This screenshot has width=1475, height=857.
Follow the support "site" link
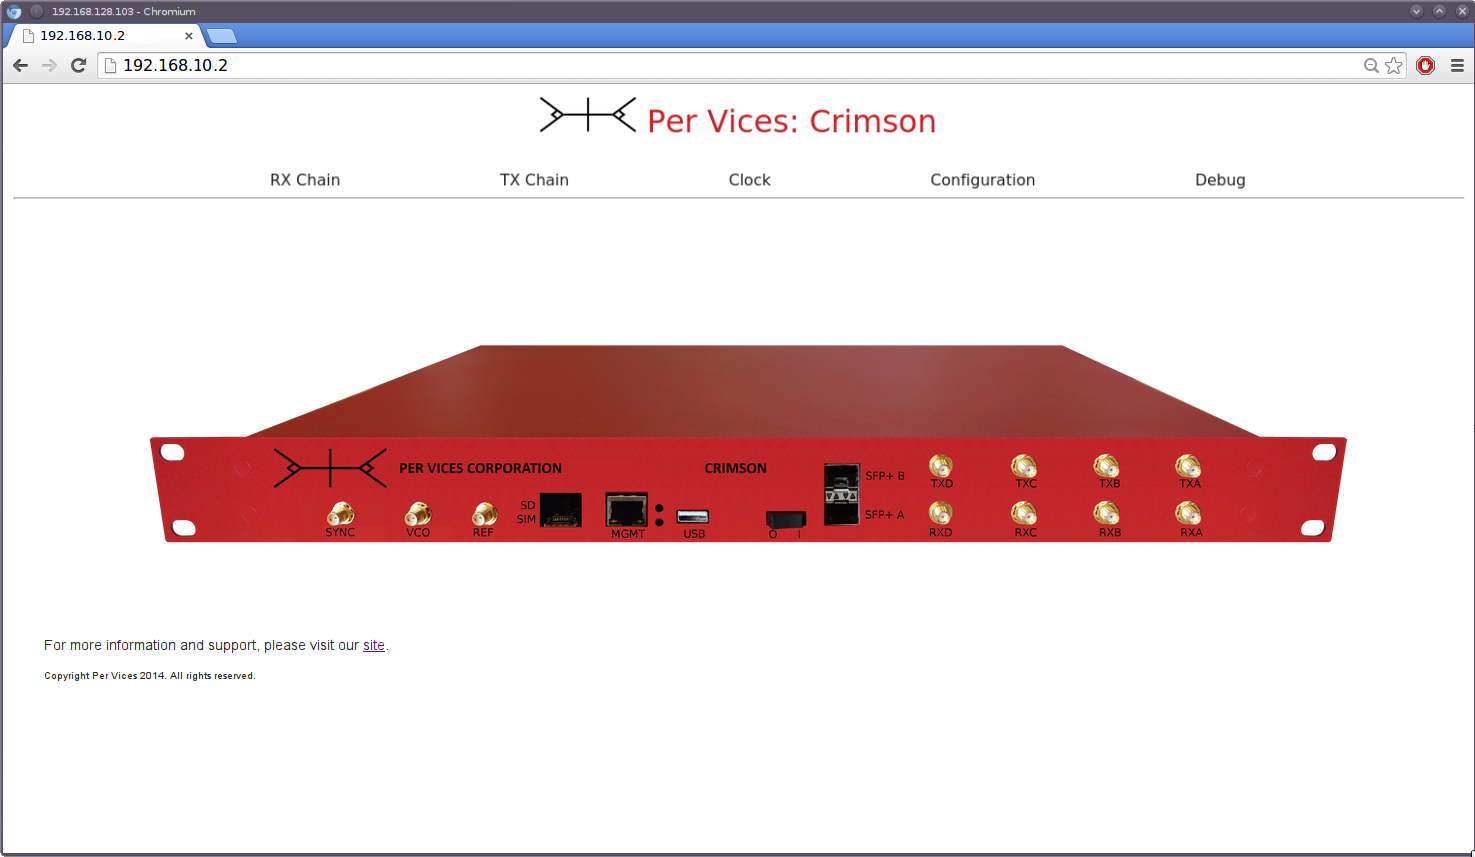click(374, 646)
